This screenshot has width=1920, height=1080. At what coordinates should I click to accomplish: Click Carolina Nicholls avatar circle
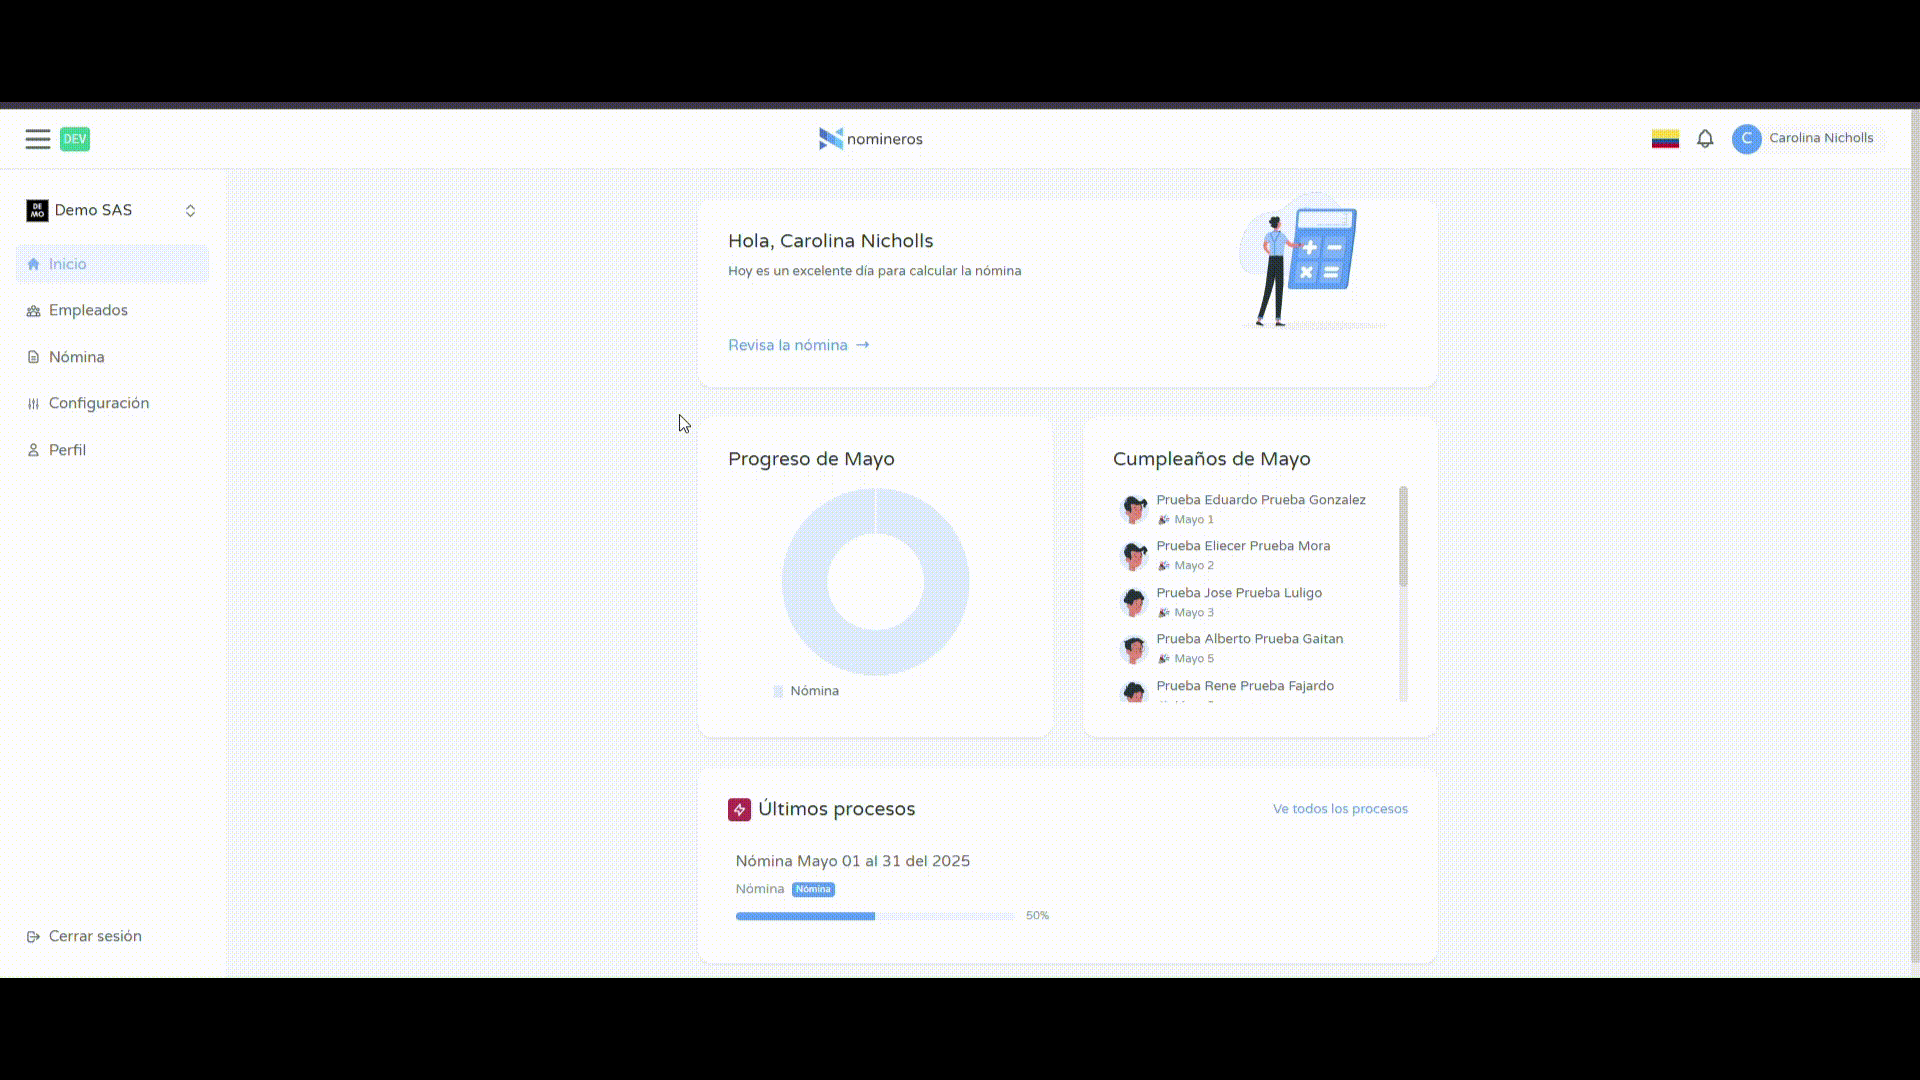pyautogui.click(x=1746, y=139)
